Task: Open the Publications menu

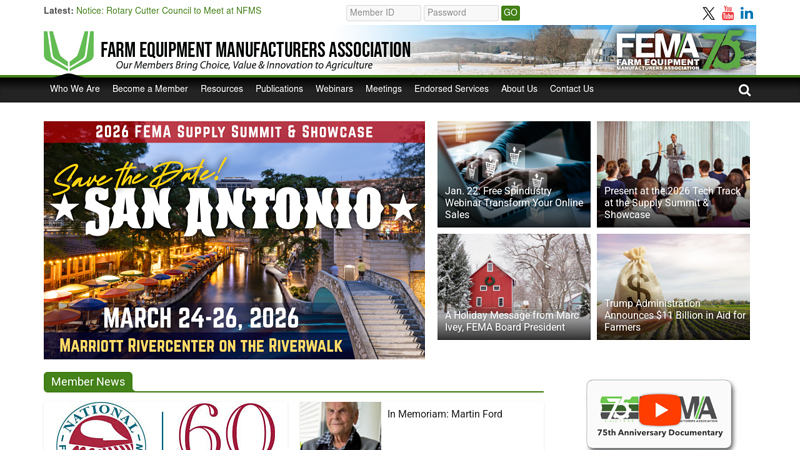Action: tap(279, 89)
